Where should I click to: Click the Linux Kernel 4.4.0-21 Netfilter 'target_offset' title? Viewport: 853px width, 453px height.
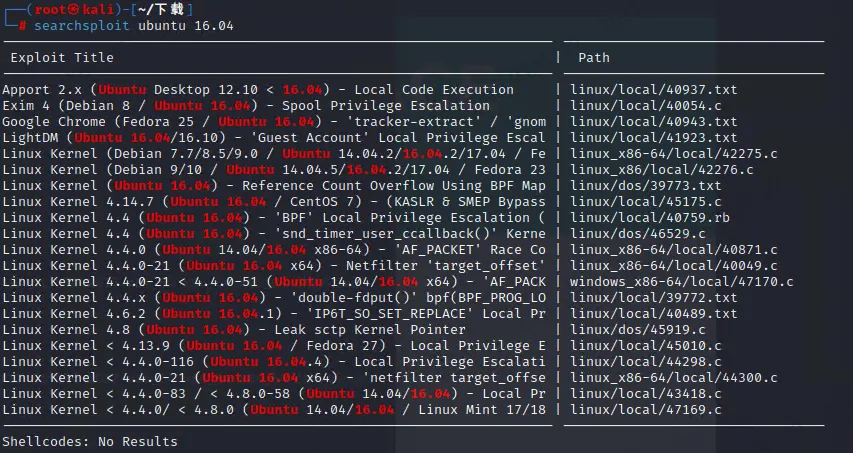(x=274, y=266)
